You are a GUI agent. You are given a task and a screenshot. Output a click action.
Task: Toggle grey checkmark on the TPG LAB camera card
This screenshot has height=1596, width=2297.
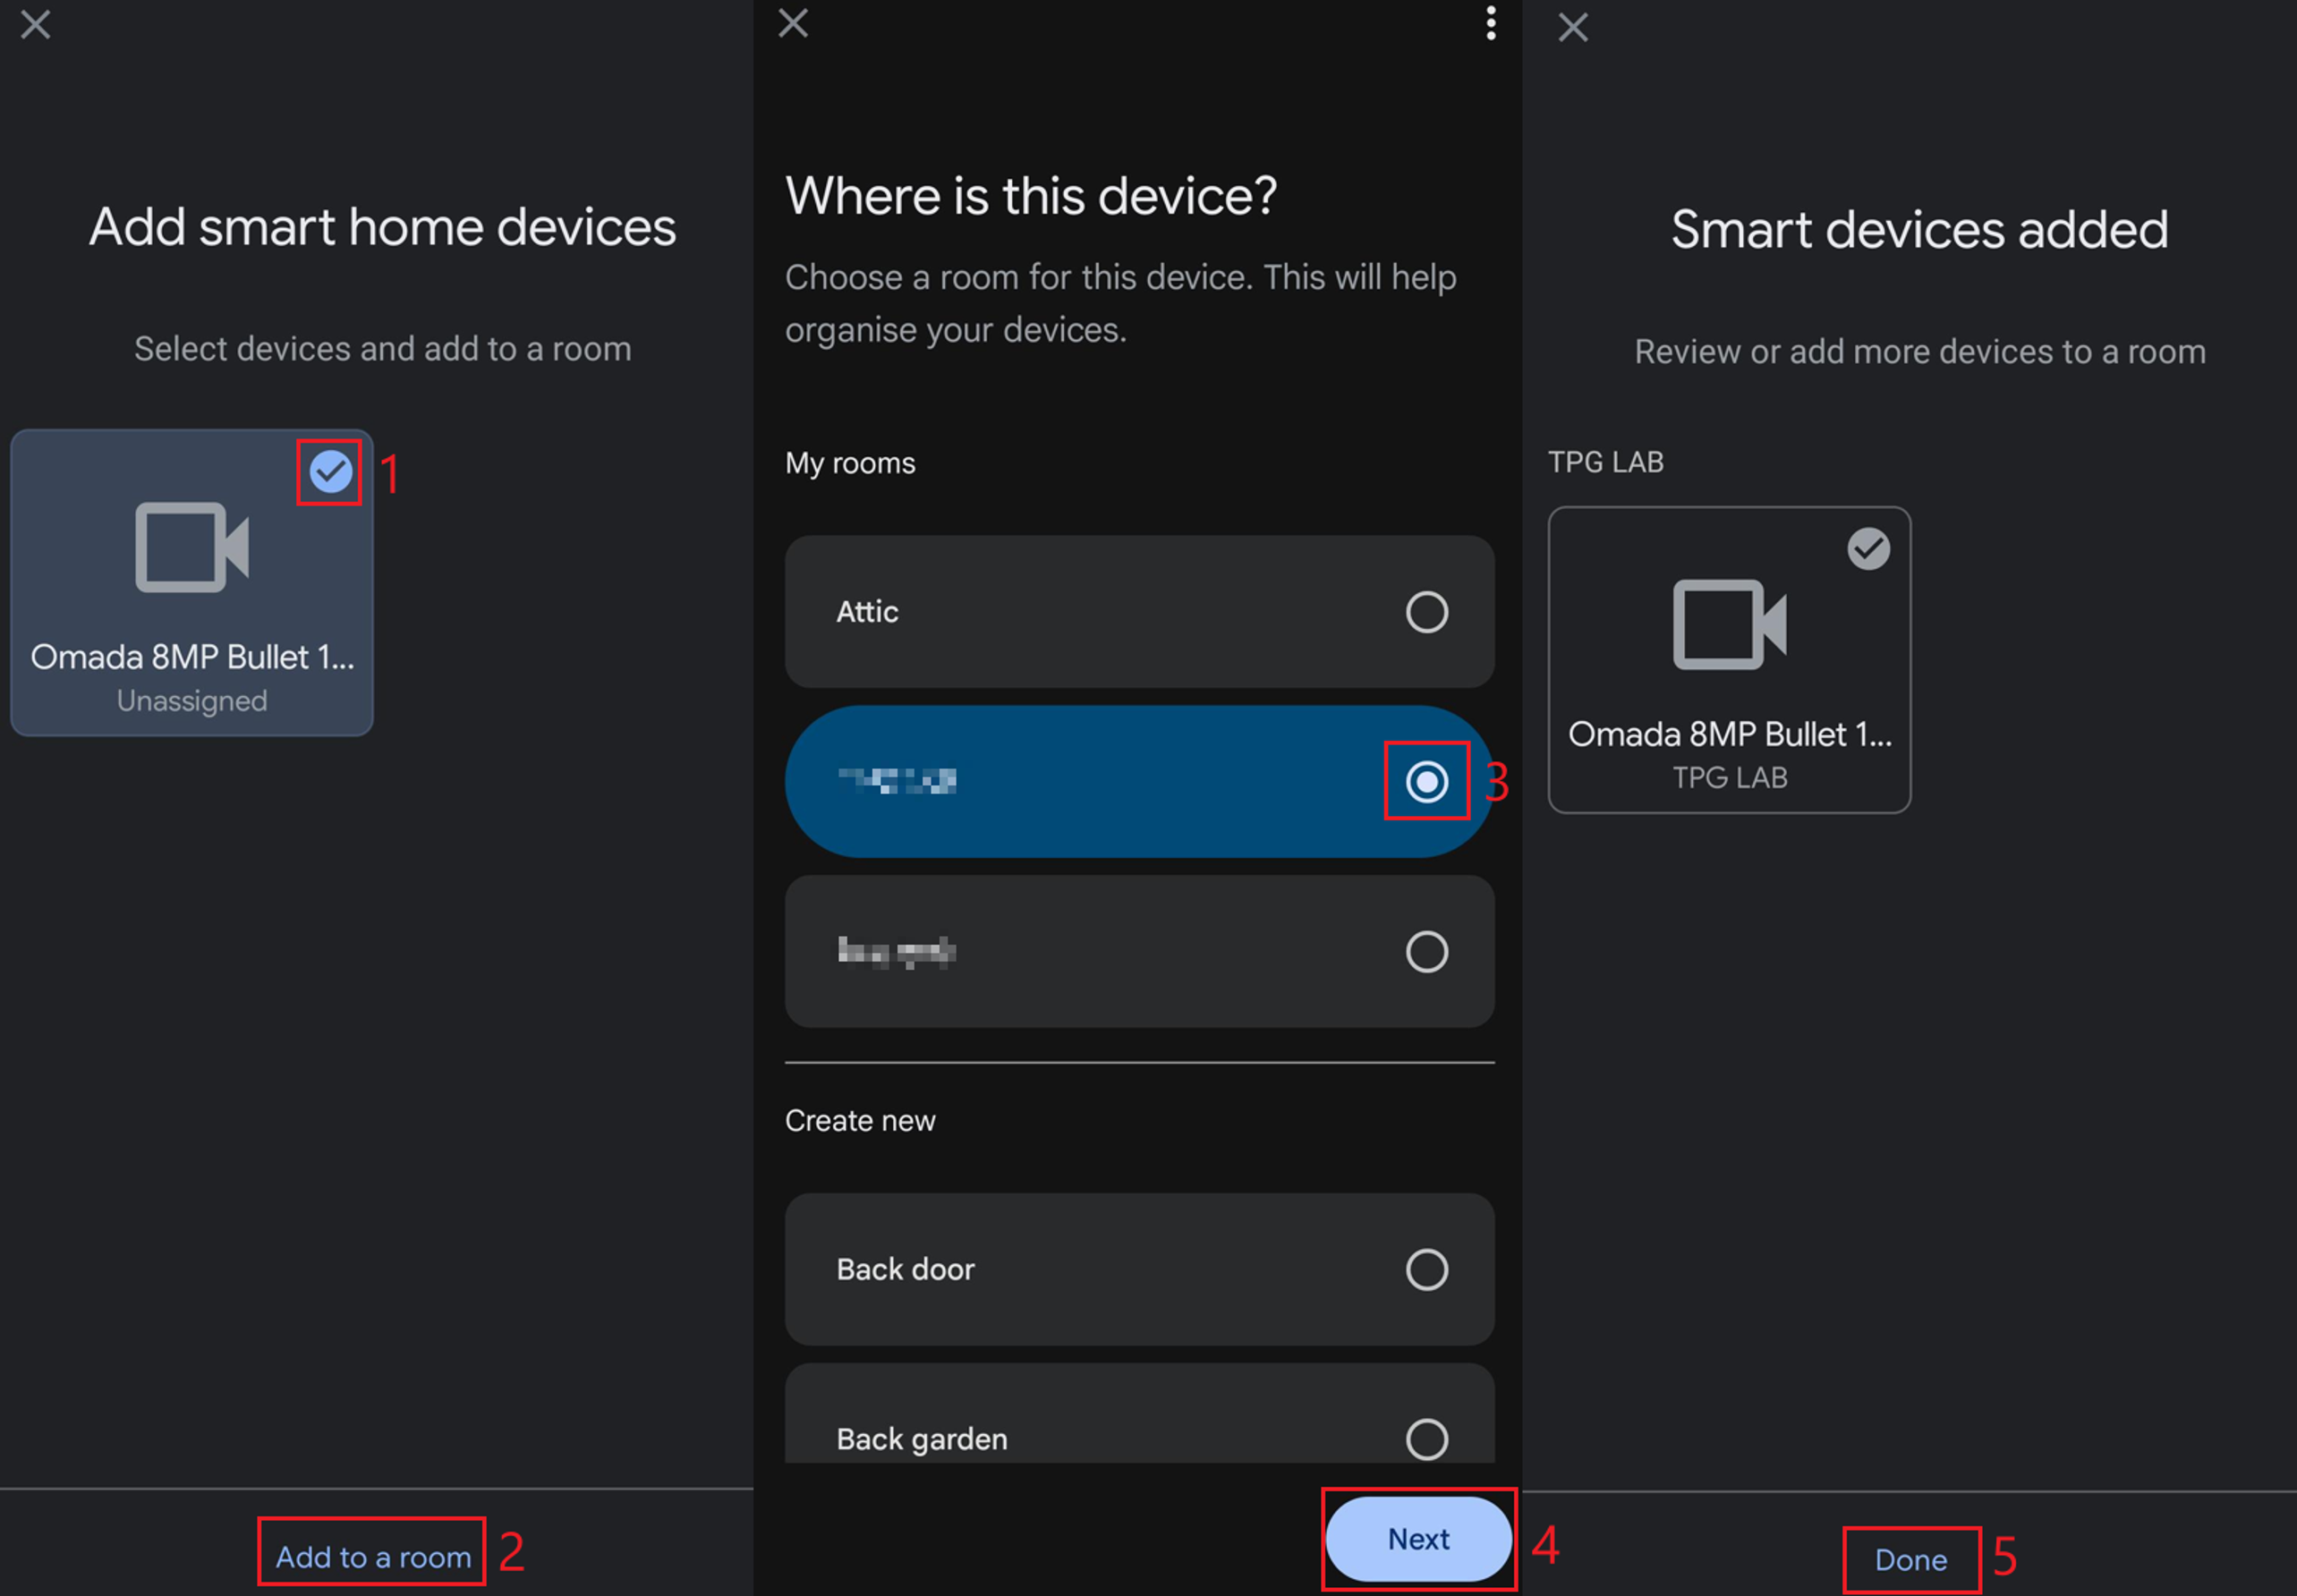pos(1868,548)
